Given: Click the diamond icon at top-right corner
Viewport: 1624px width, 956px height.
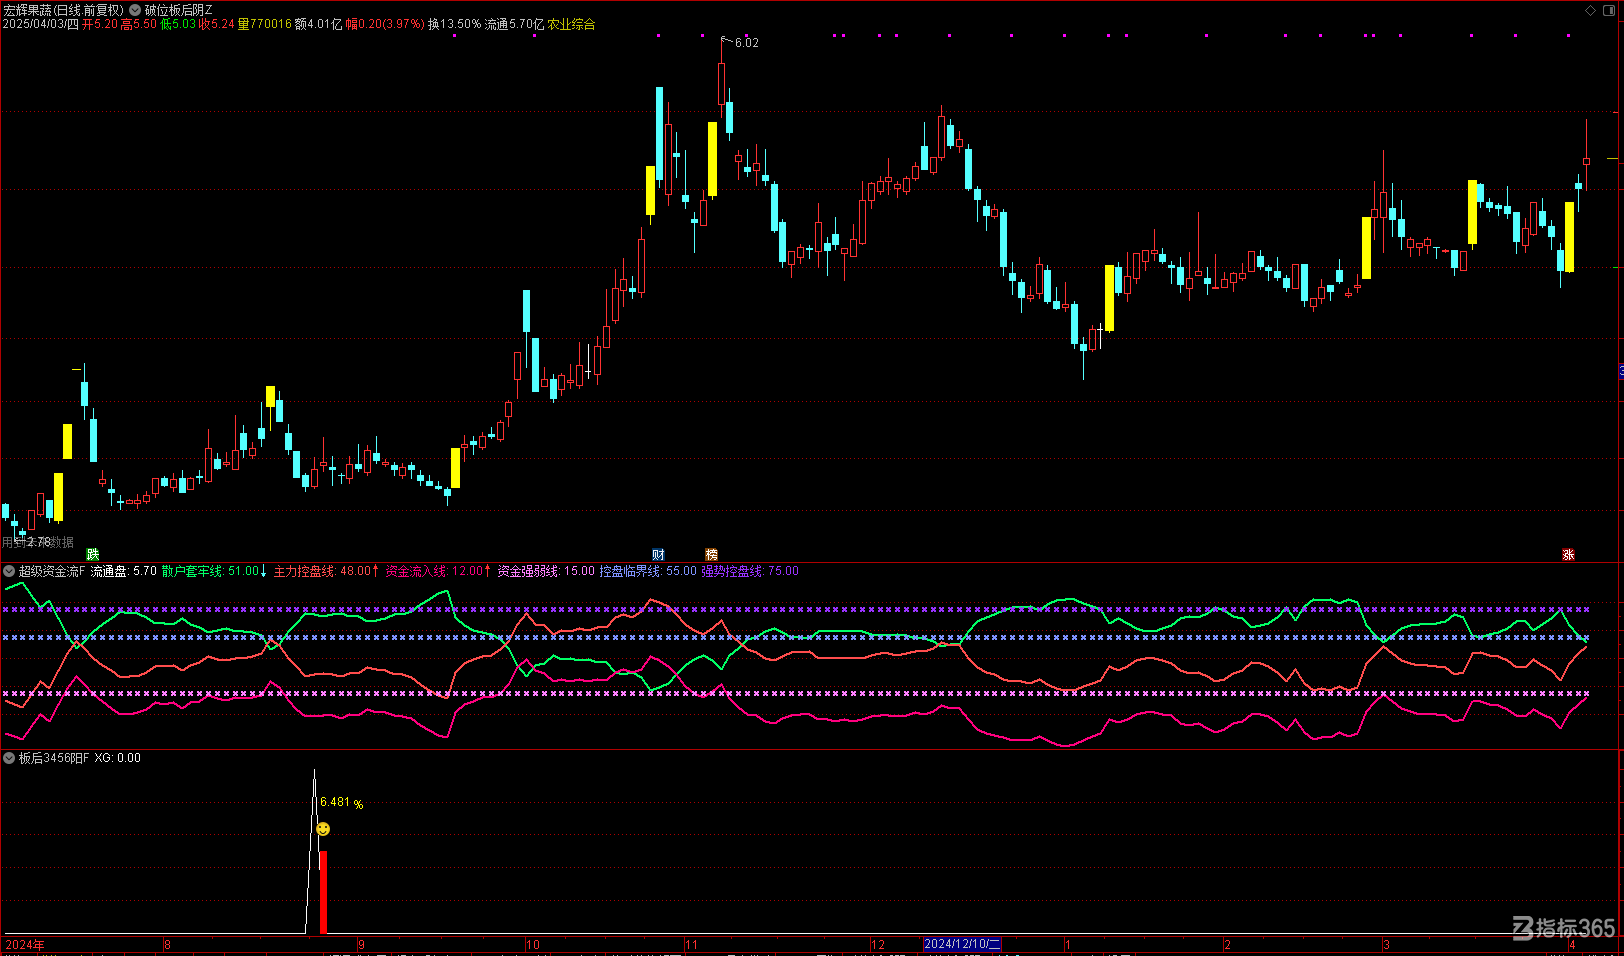Looking at the screenshot, I should coord(1591,10).
